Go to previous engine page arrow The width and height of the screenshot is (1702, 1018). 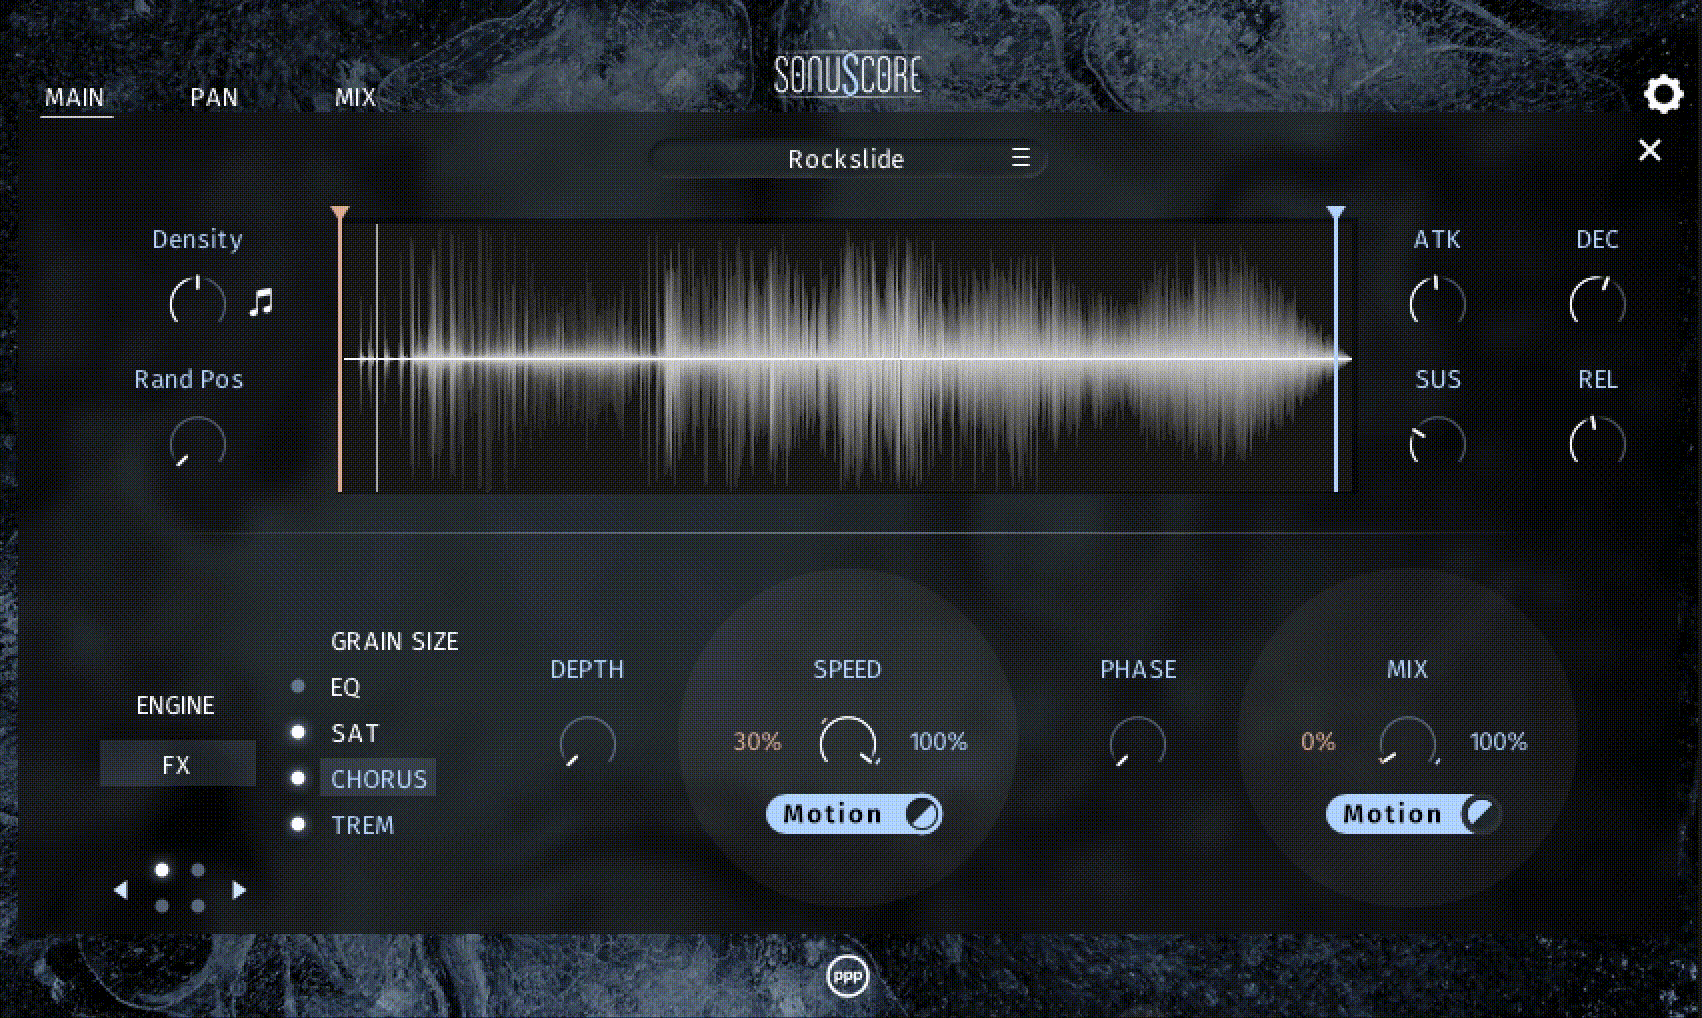coord(121,889)
